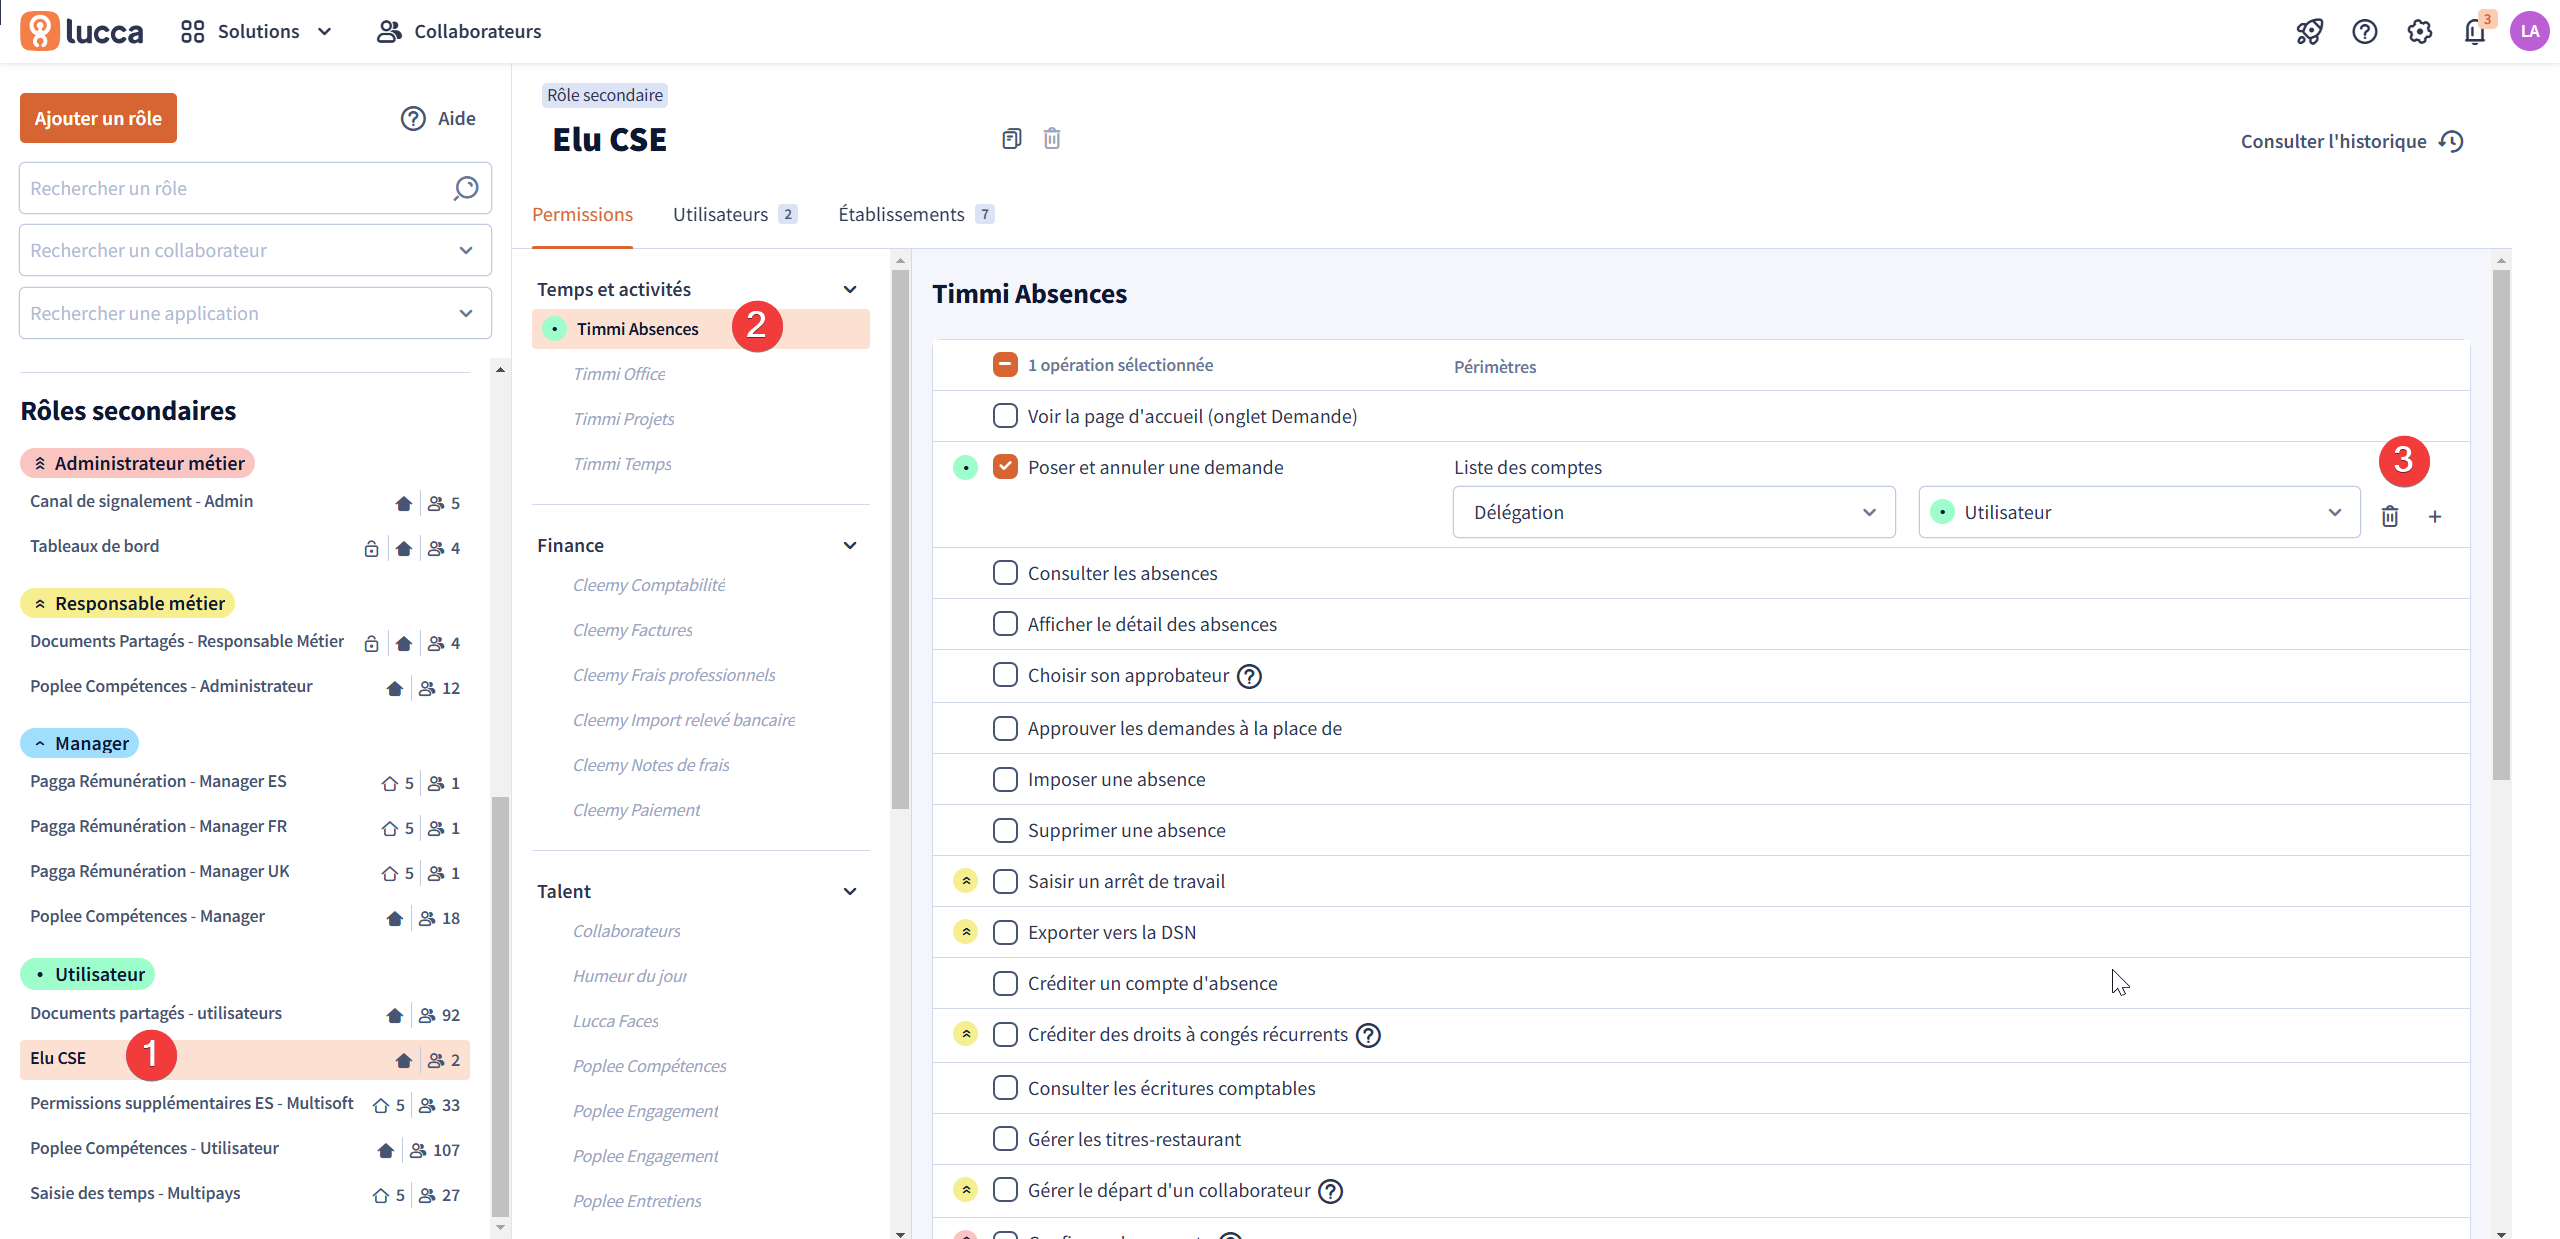Viewport: 2560px width, 1239px height.
Task: Toggle the select-all operations checkbox
Action: [1005, 365]
